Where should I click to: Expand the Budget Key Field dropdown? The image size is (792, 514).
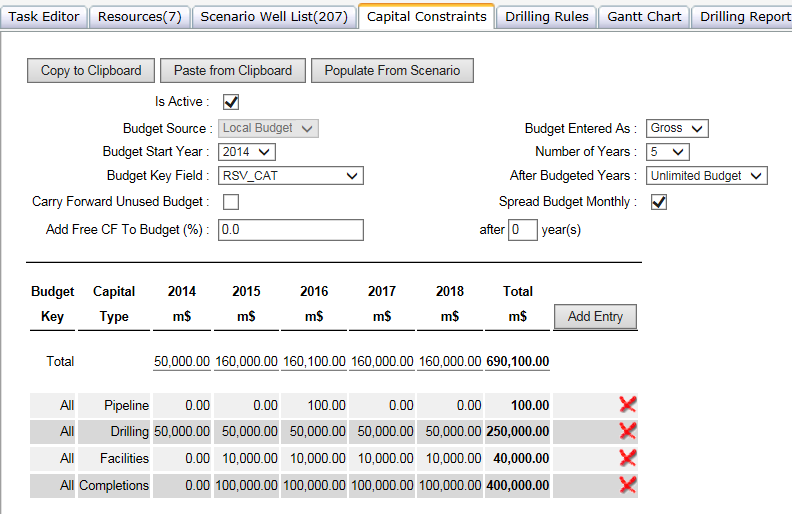click(x=290, y=176)
